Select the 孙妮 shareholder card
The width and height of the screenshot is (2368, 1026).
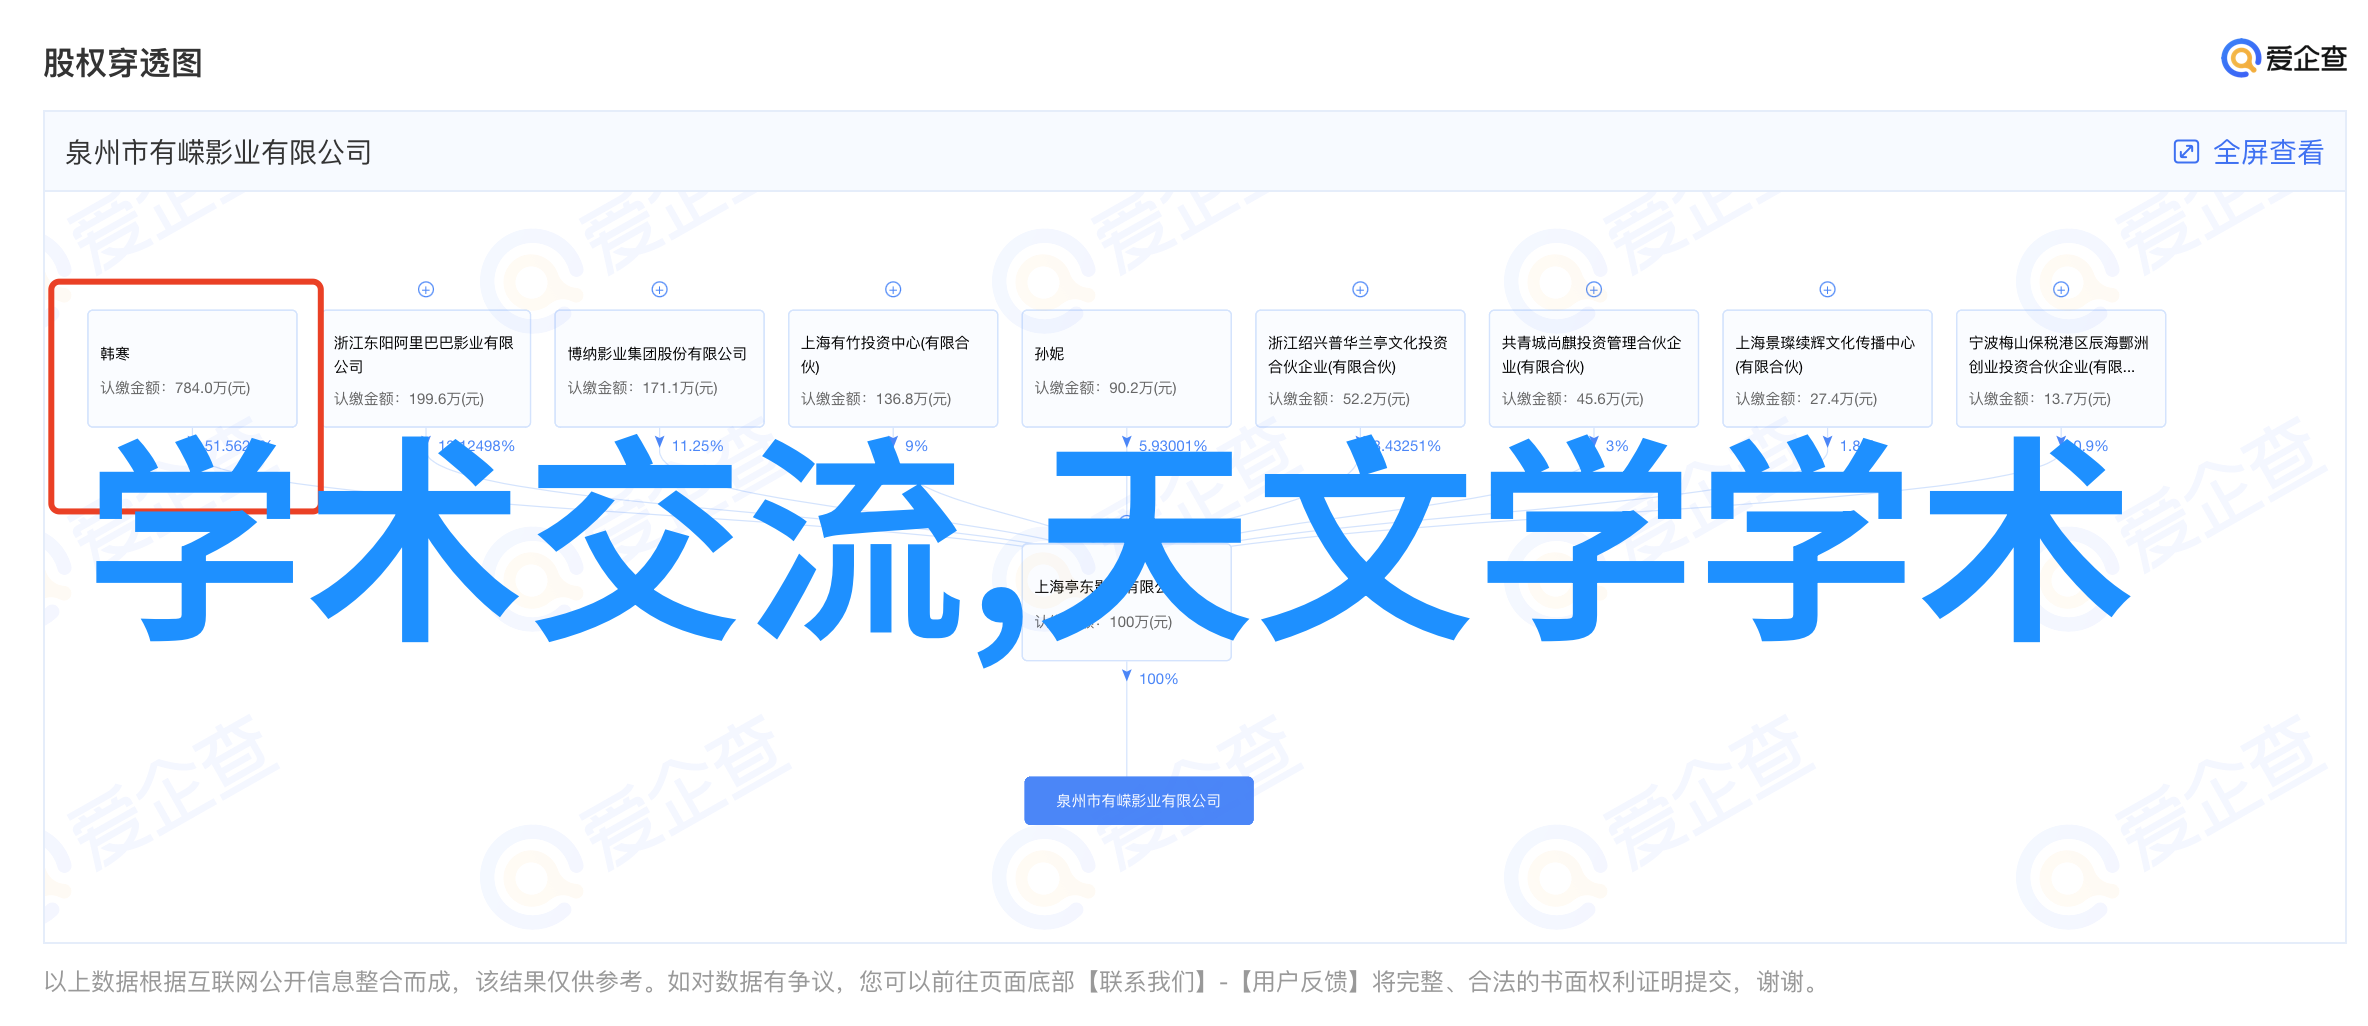pyautogui.click(x=1126, y=369)
